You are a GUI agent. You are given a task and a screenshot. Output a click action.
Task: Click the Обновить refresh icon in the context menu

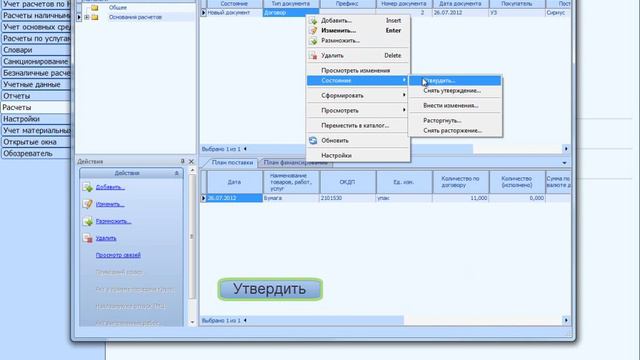click(x=313, y=140)
